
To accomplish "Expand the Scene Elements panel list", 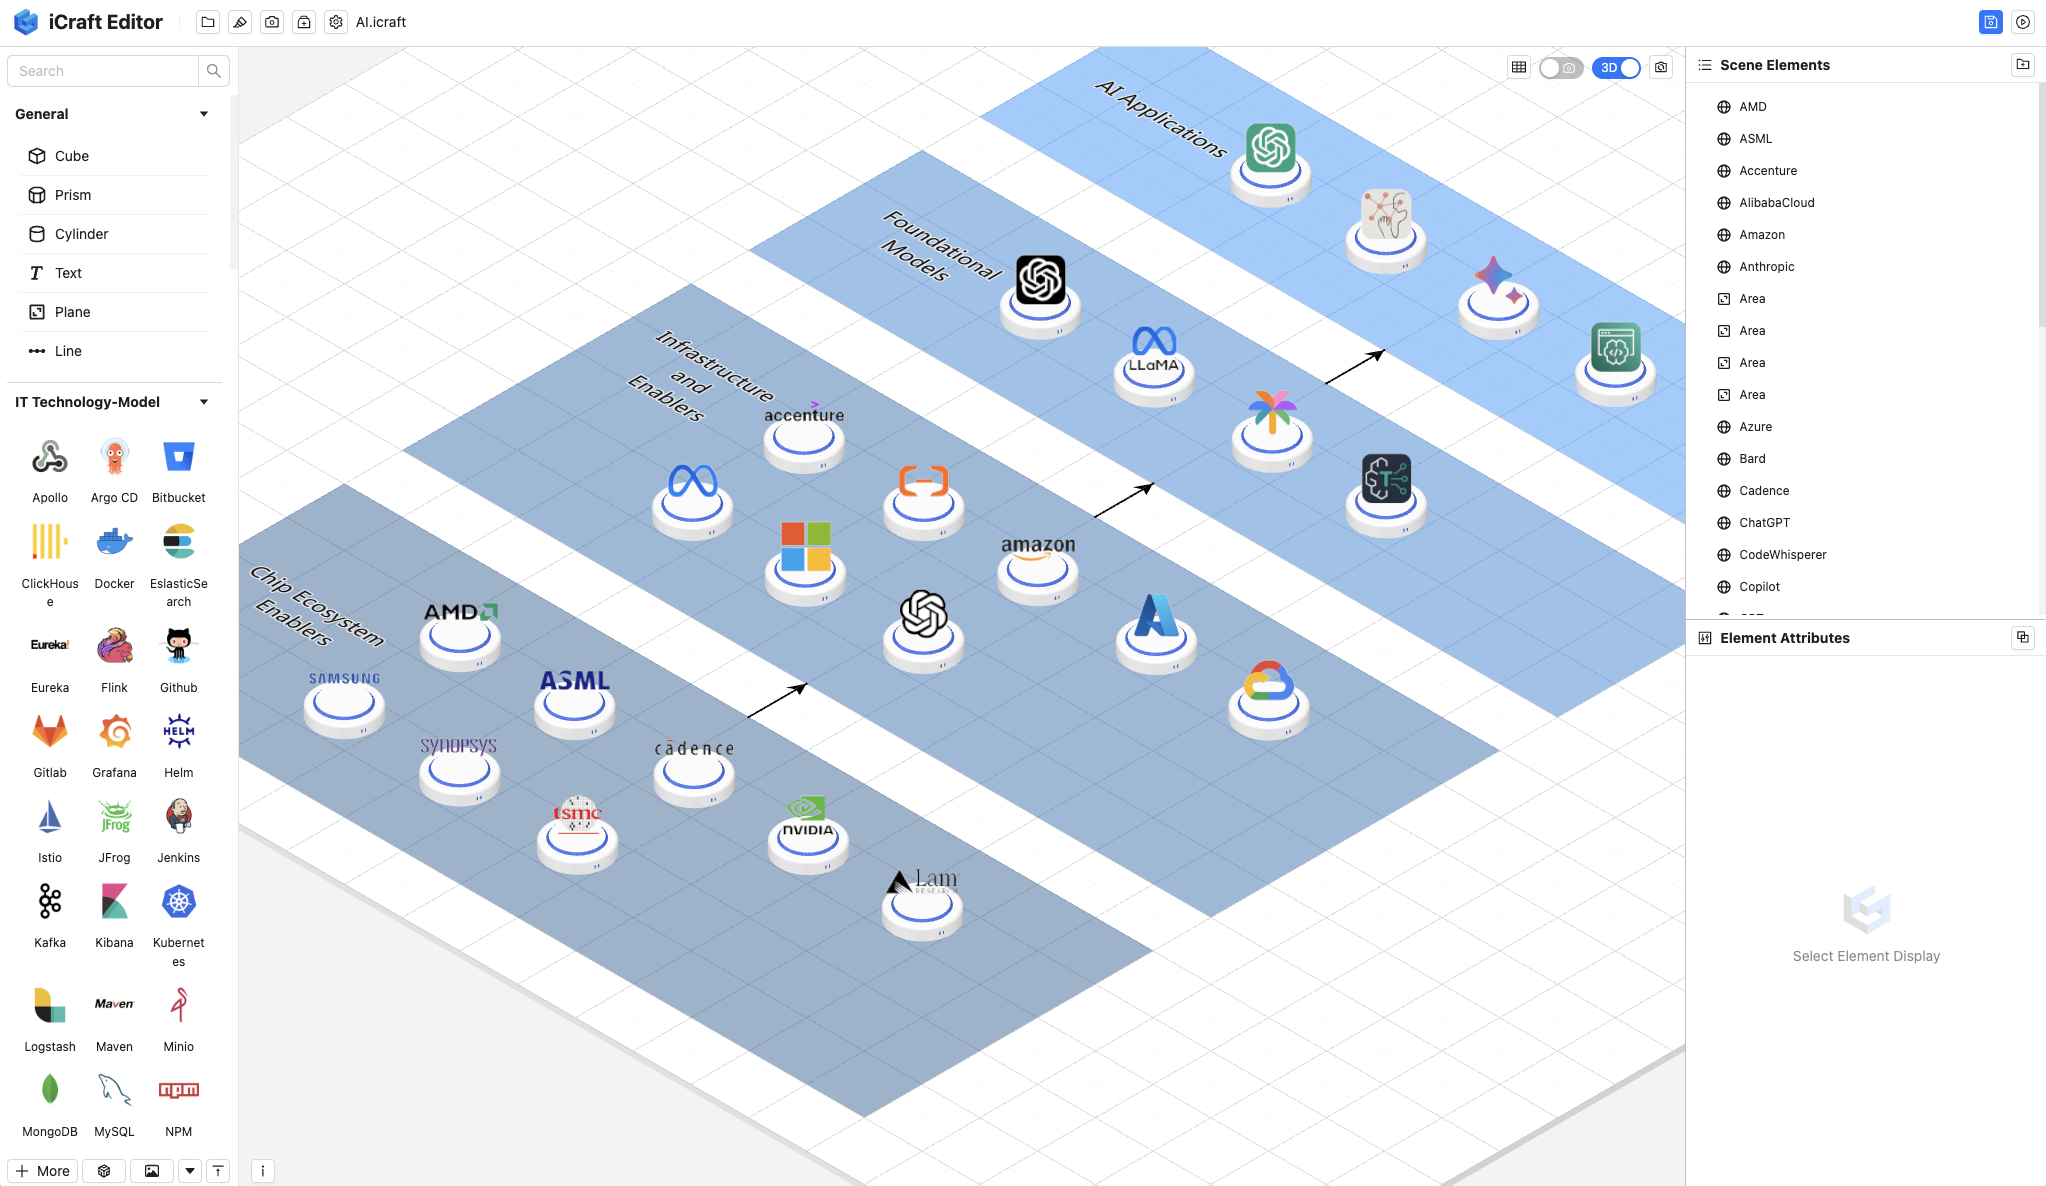I will 1706,65.
